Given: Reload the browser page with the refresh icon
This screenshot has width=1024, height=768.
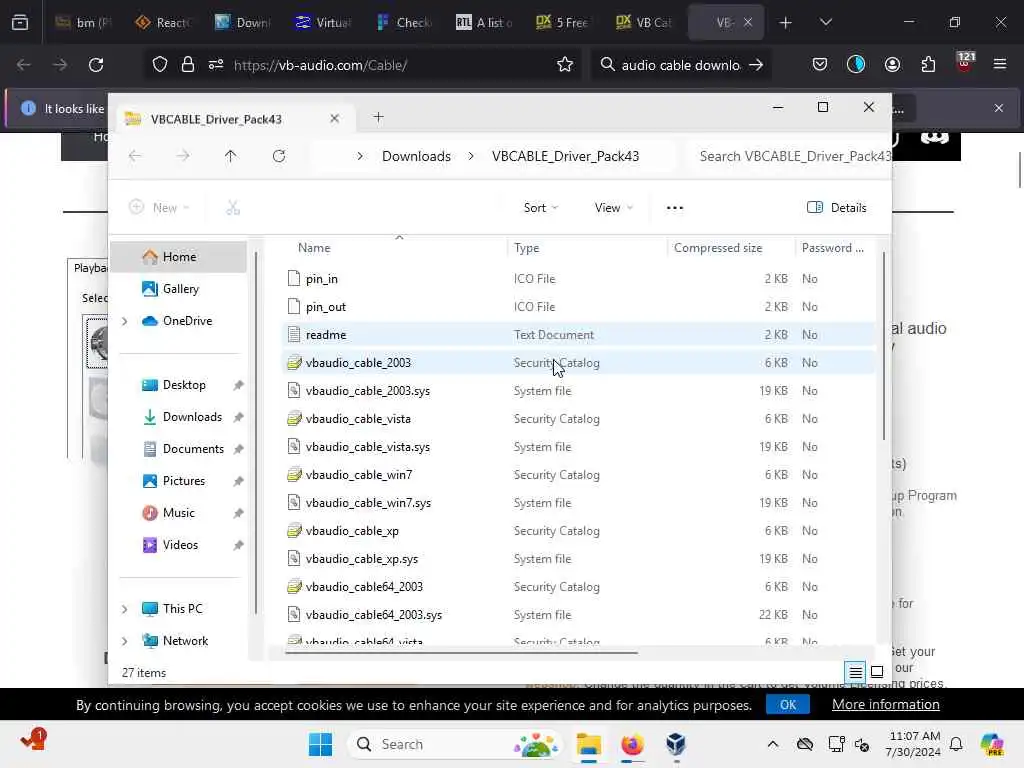Looking at the screenshot, I should 96,65.
